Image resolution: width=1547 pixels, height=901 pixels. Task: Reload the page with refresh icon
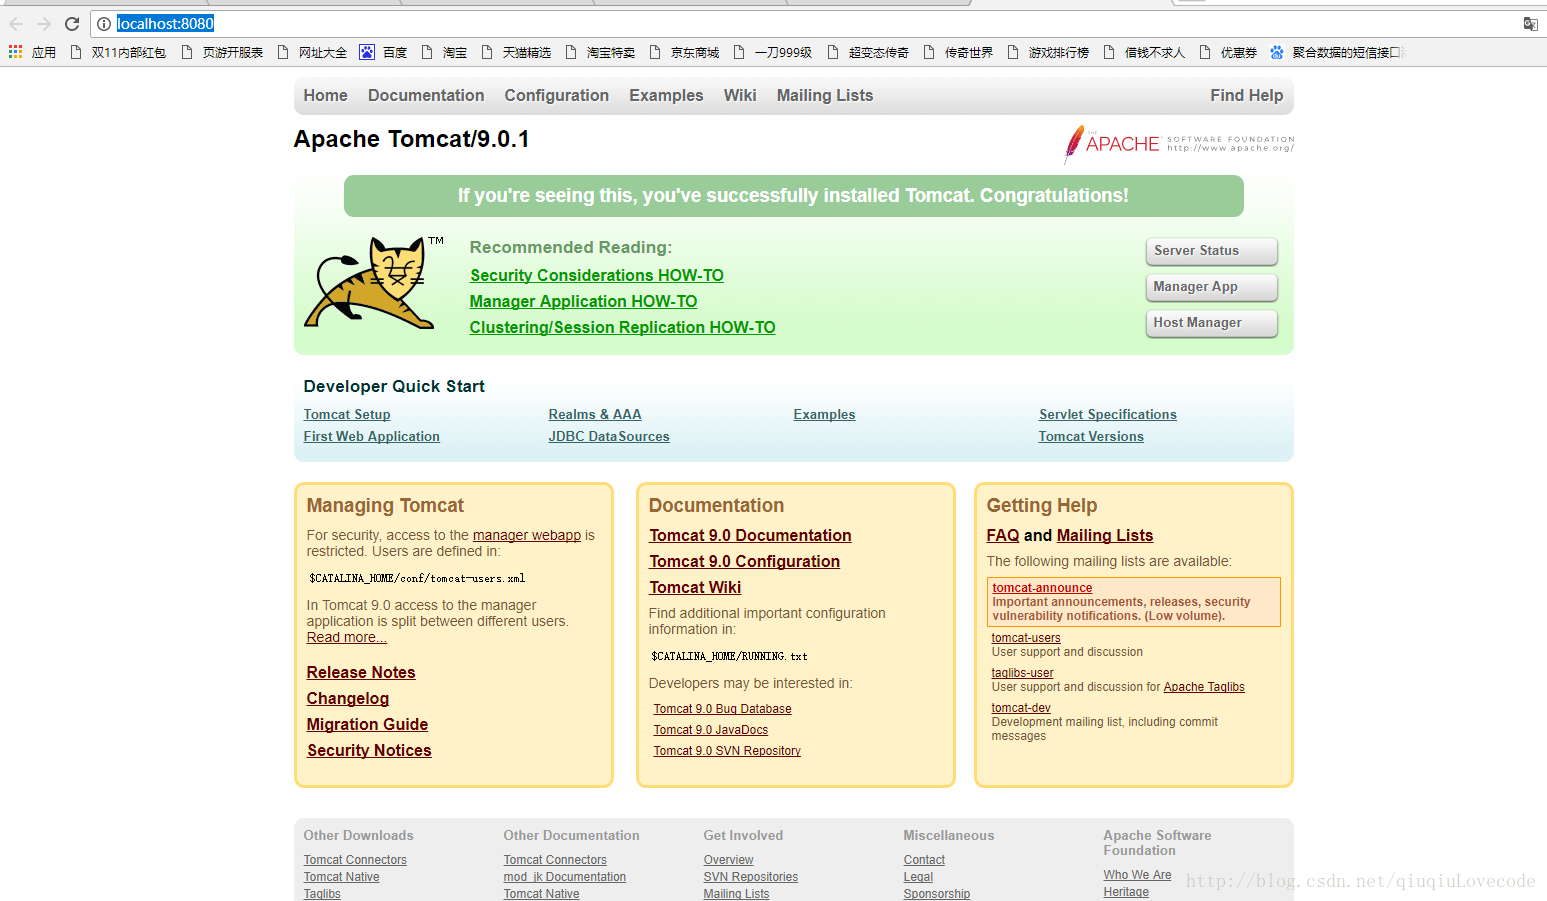(x=72, y=24)
